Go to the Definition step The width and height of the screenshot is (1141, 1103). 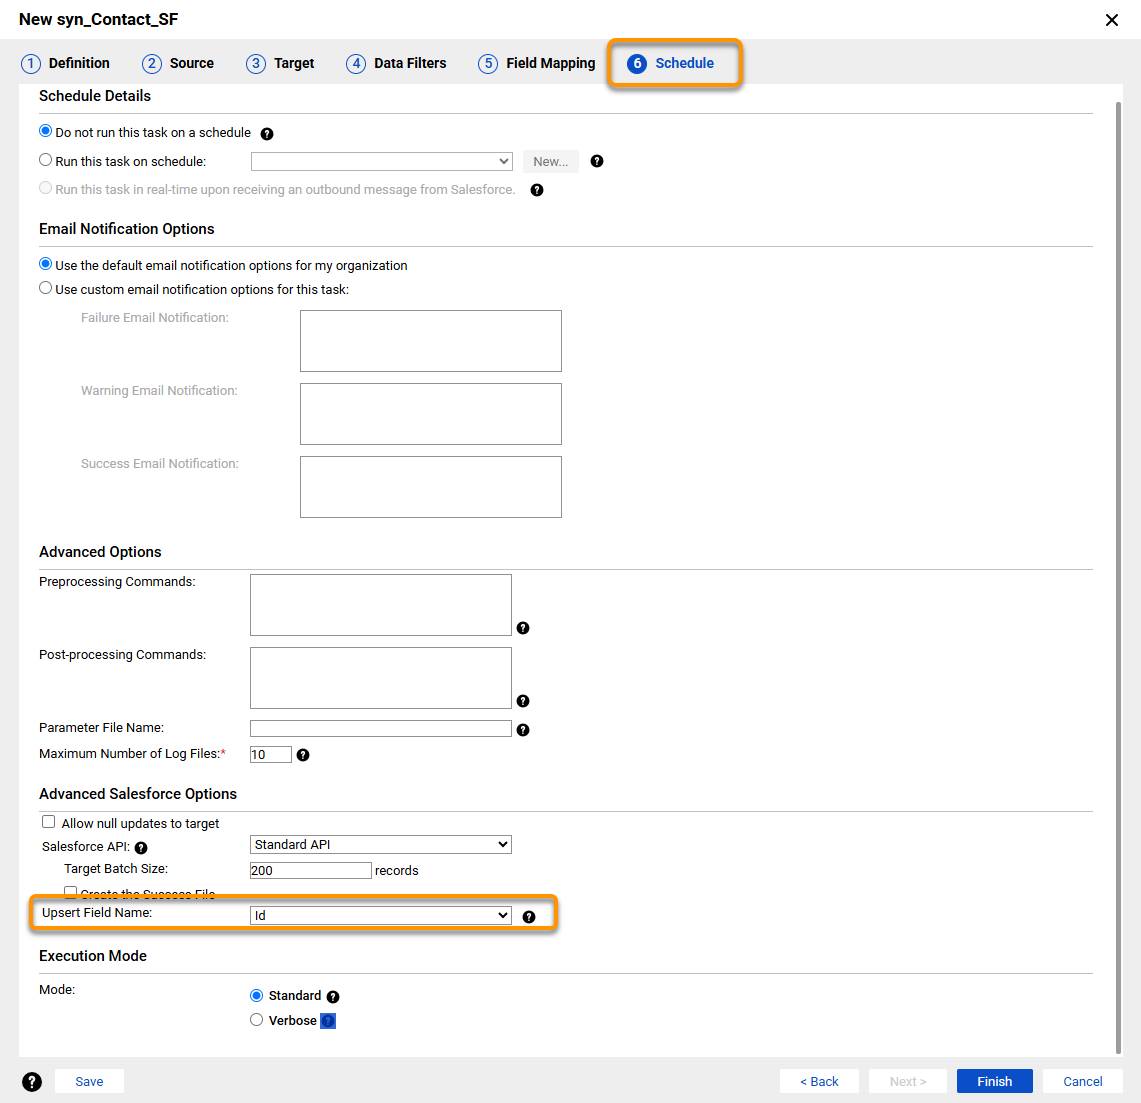point(65,63)
